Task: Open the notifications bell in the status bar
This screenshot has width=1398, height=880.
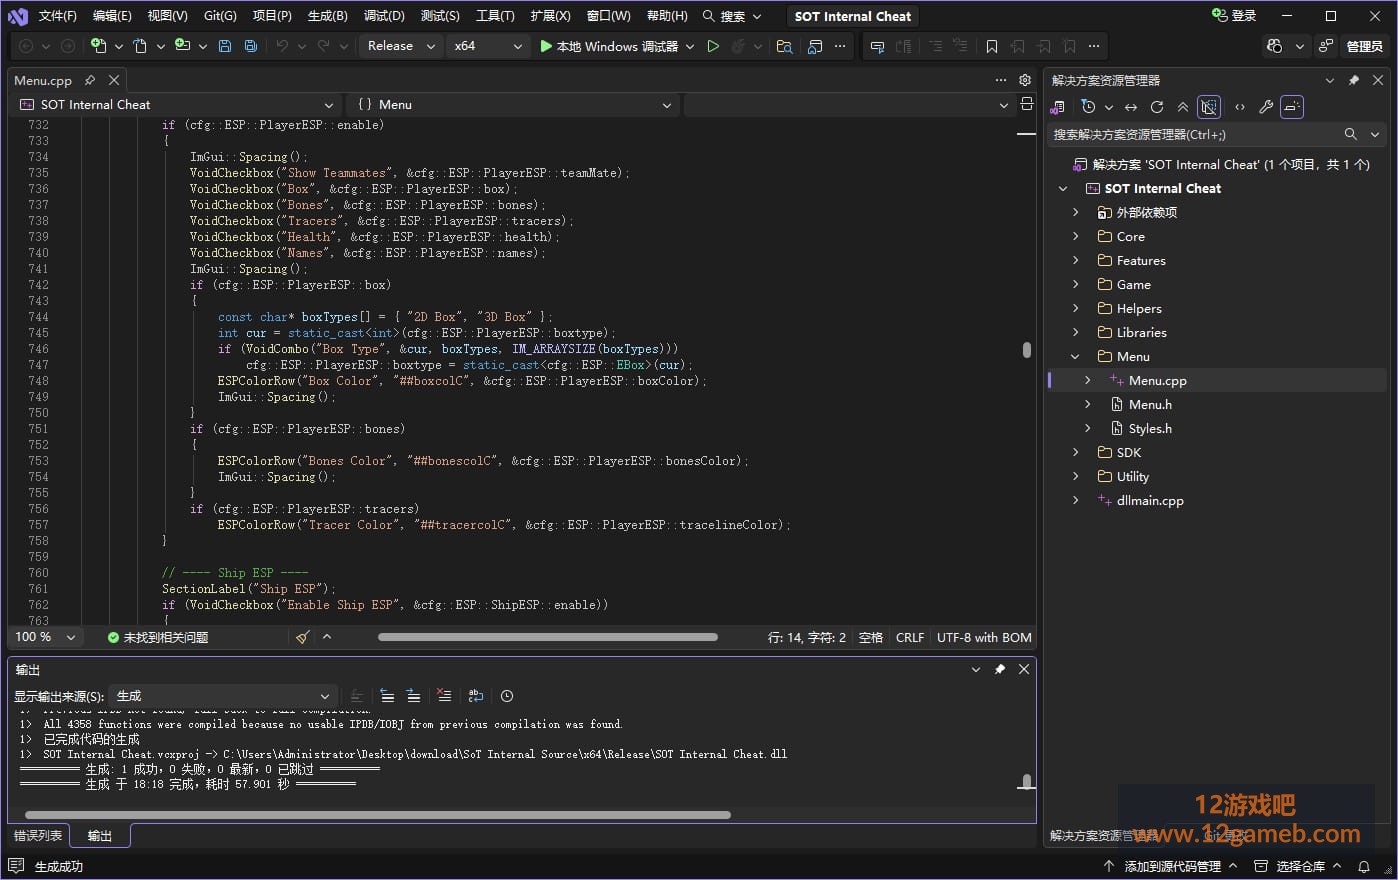Action: (x=1364, y=866)
